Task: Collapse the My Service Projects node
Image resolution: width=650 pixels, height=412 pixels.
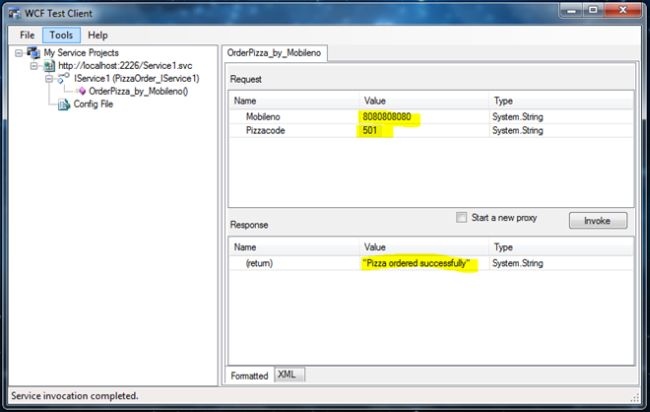Action: point(19,53)
